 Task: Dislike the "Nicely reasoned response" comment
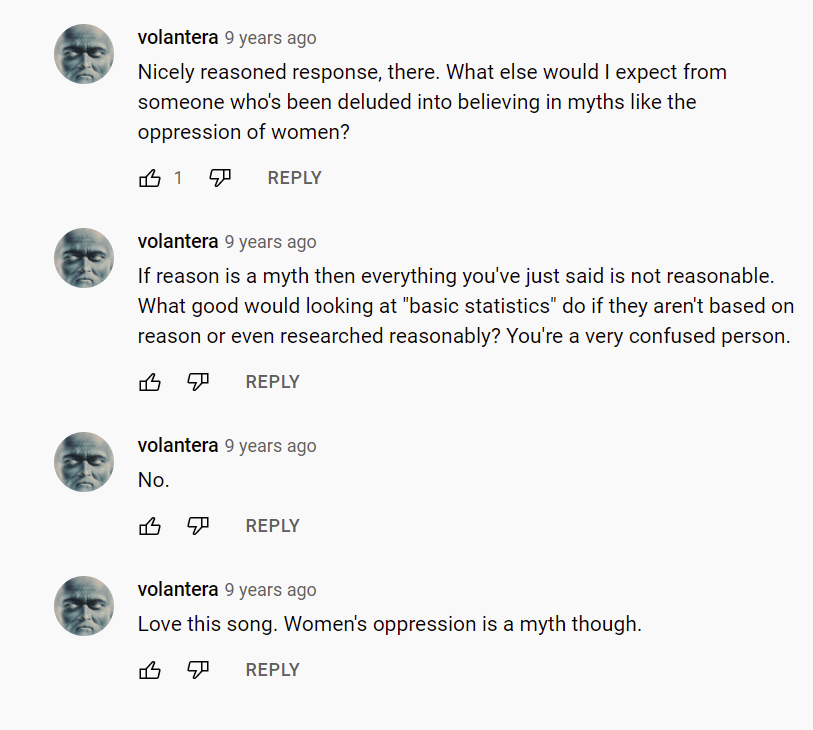220,178
